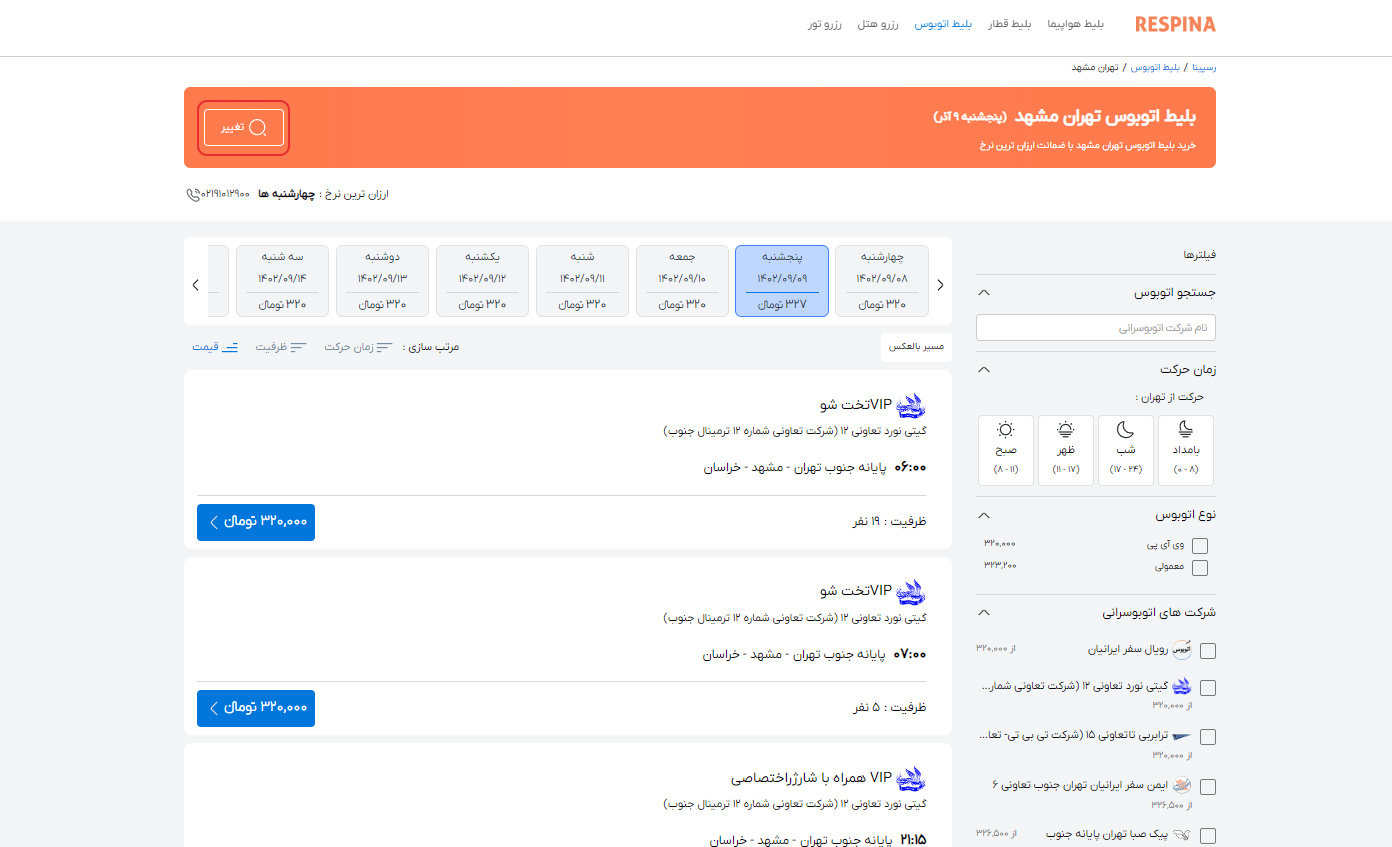Open the بلیط هواپیما navigation item
This screenshot has height=847, width=1392.
(x=1075, y=24)
